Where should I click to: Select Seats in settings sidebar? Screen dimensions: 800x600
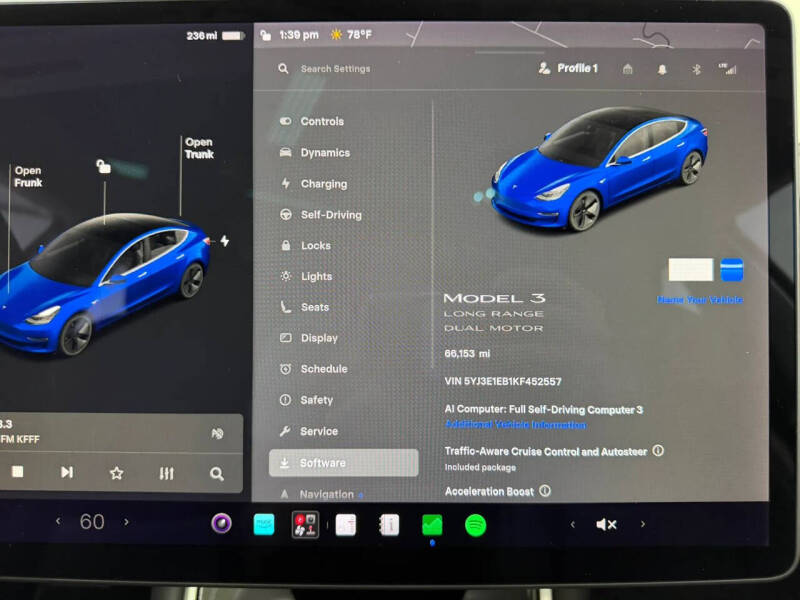click(305, 307)
